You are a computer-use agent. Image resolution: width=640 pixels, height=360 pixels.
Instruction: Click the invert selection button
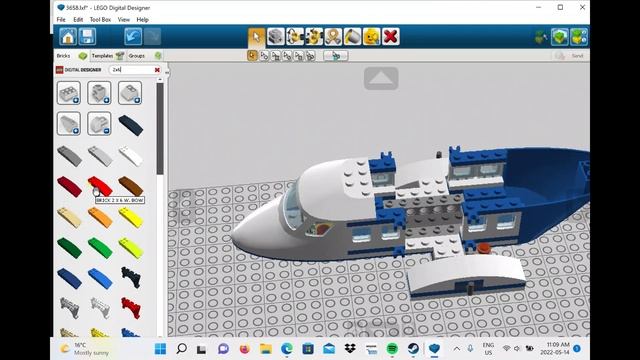(x=336, y=56)
